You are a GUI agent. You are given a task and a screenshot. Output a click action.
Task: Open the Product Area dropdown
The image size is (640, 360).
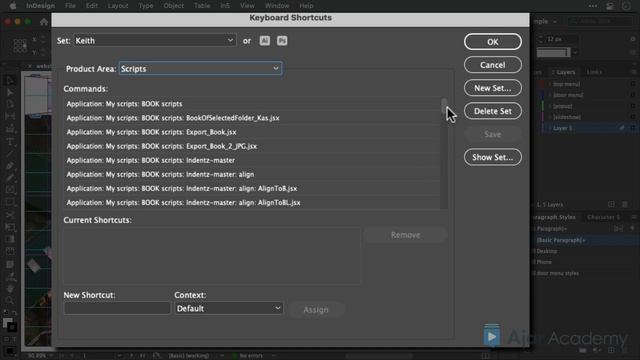click(x=200, y=69)
